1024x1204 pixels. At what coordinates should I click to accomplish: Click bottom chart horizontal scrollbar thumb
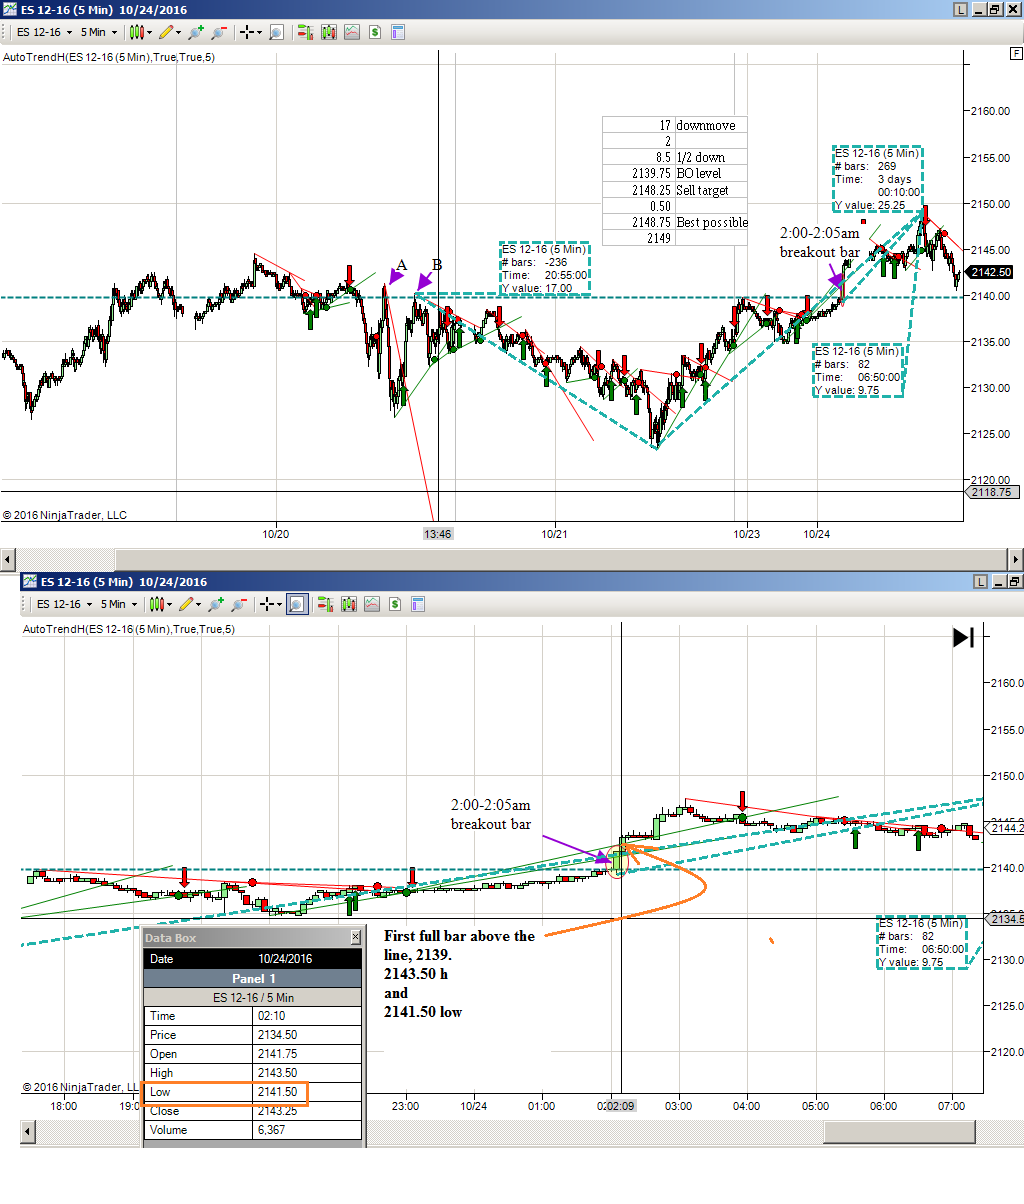(897, 1131)
